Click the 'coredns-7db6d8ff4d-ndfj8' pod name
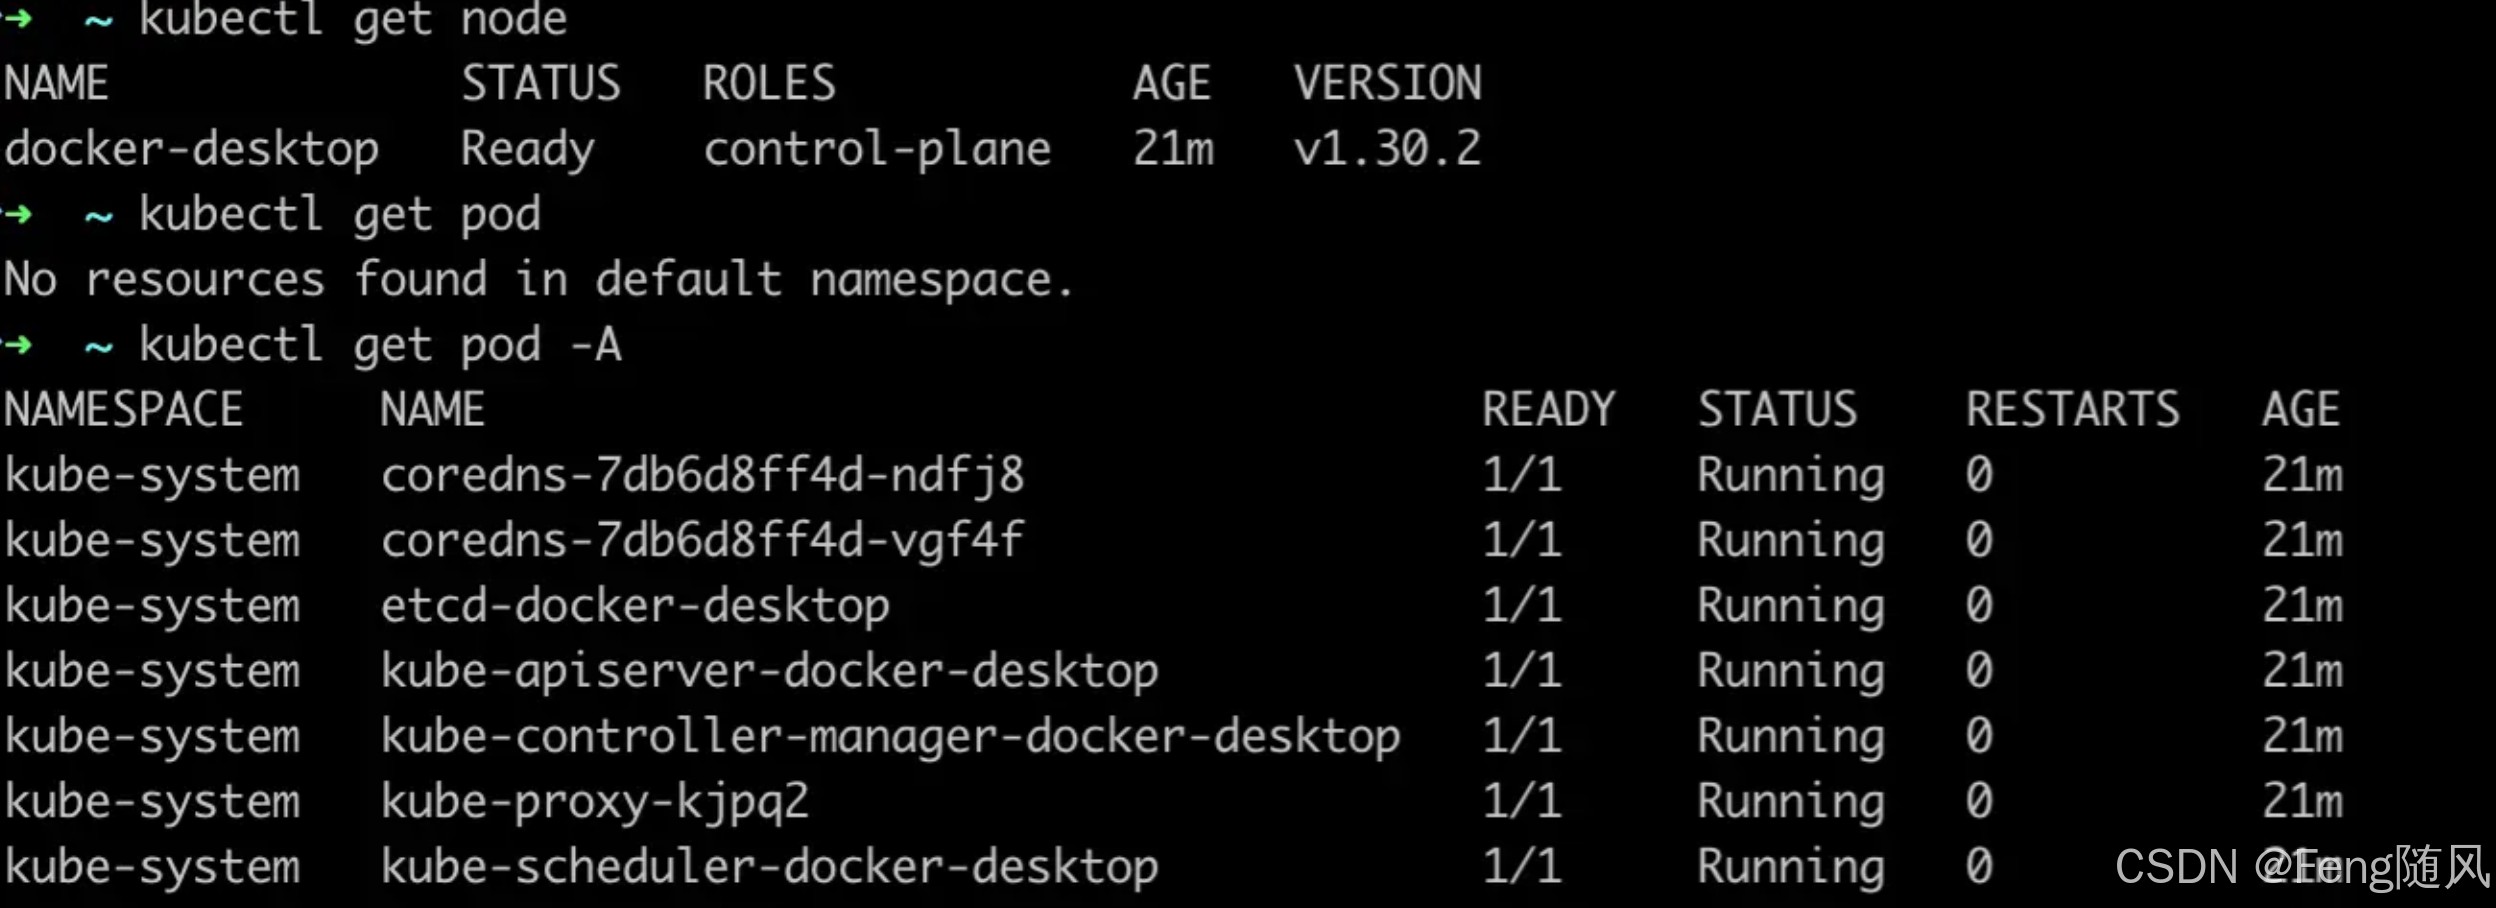Screen dimensions: 2496x908 tap(702, 476)
